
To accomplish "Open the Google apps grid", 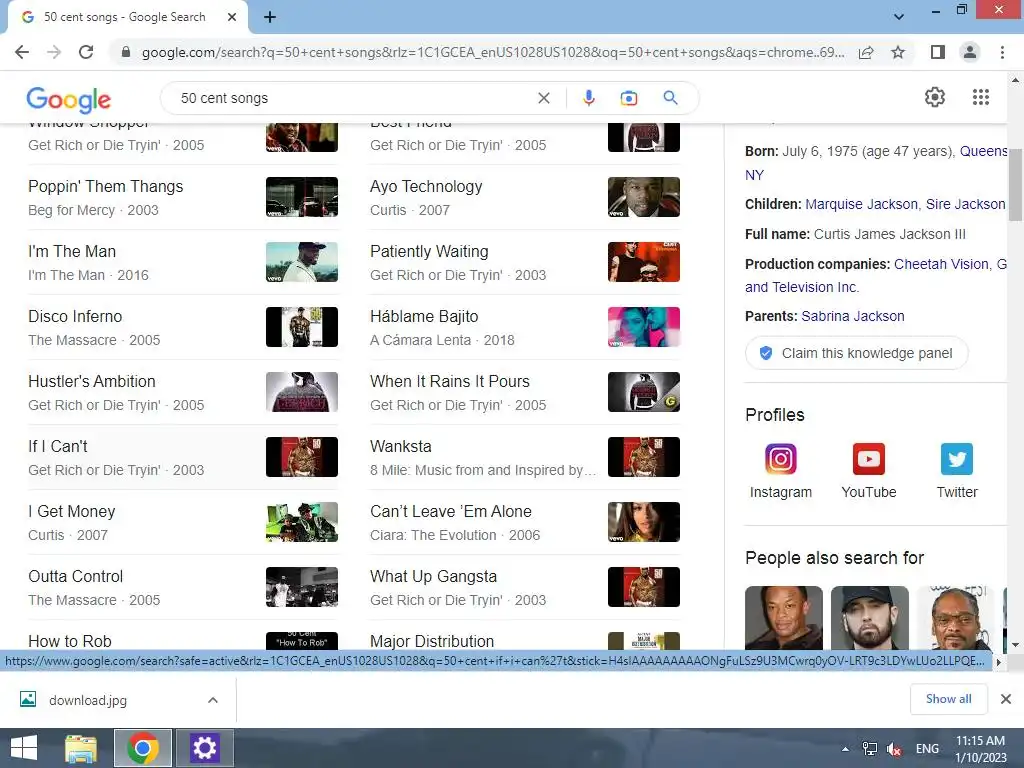I will (x=980, y=97).
